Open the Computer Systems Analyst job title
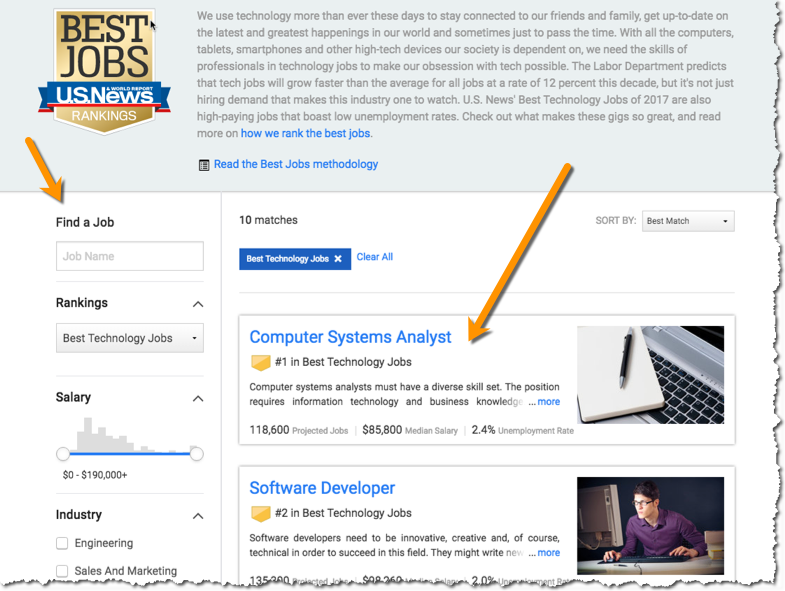 (x=350, y=337)
